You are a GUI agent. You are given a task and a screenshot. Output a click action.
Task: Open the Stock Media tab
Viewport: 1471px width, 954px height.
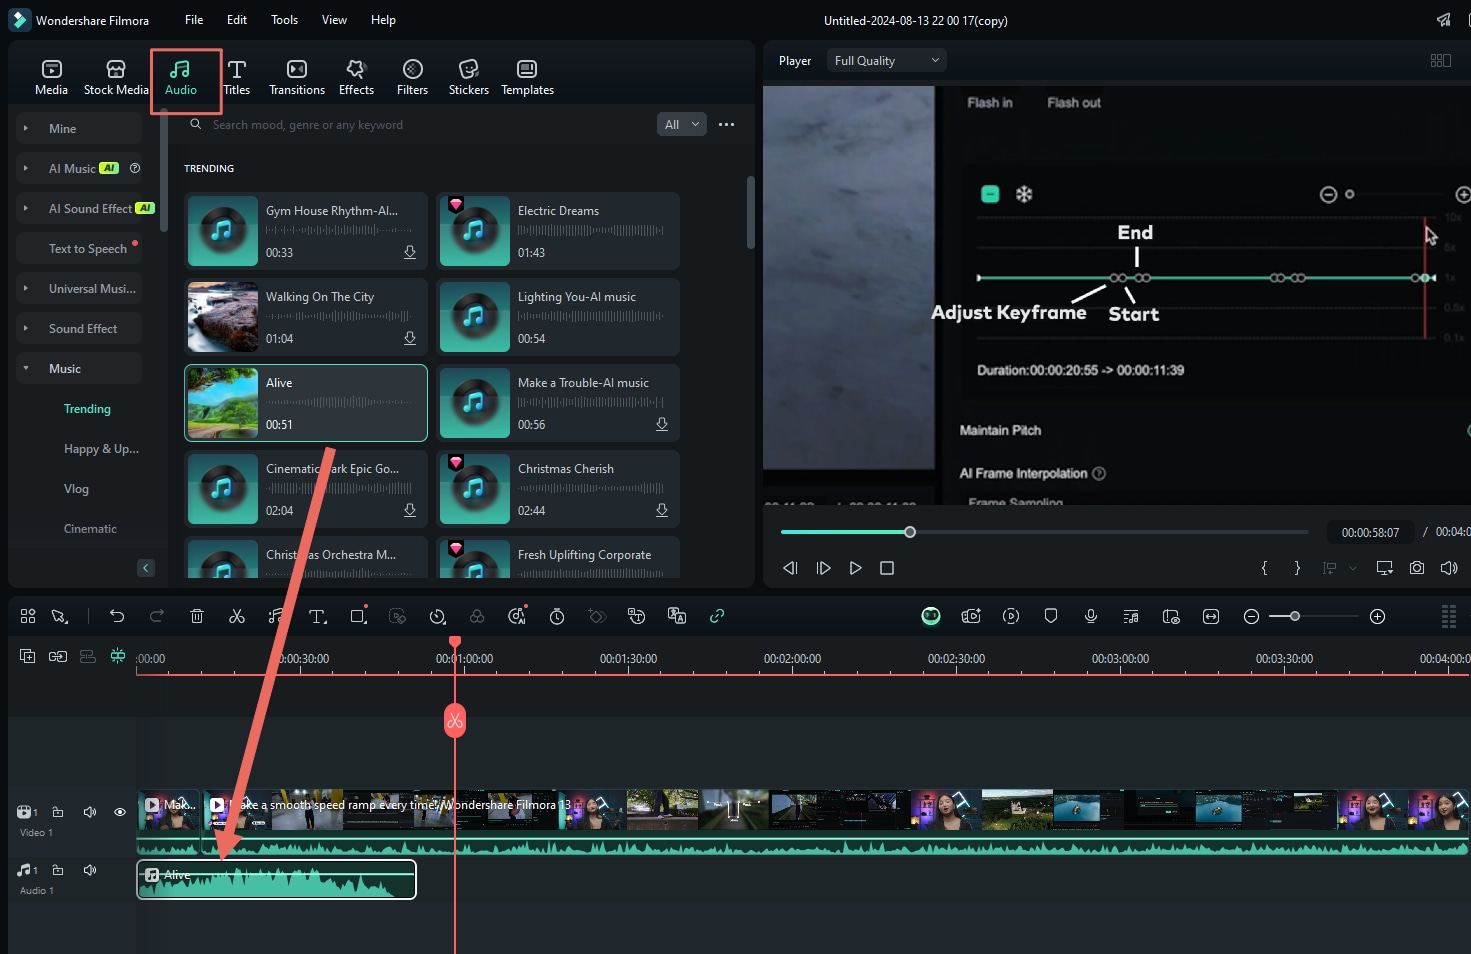[116, 77]
